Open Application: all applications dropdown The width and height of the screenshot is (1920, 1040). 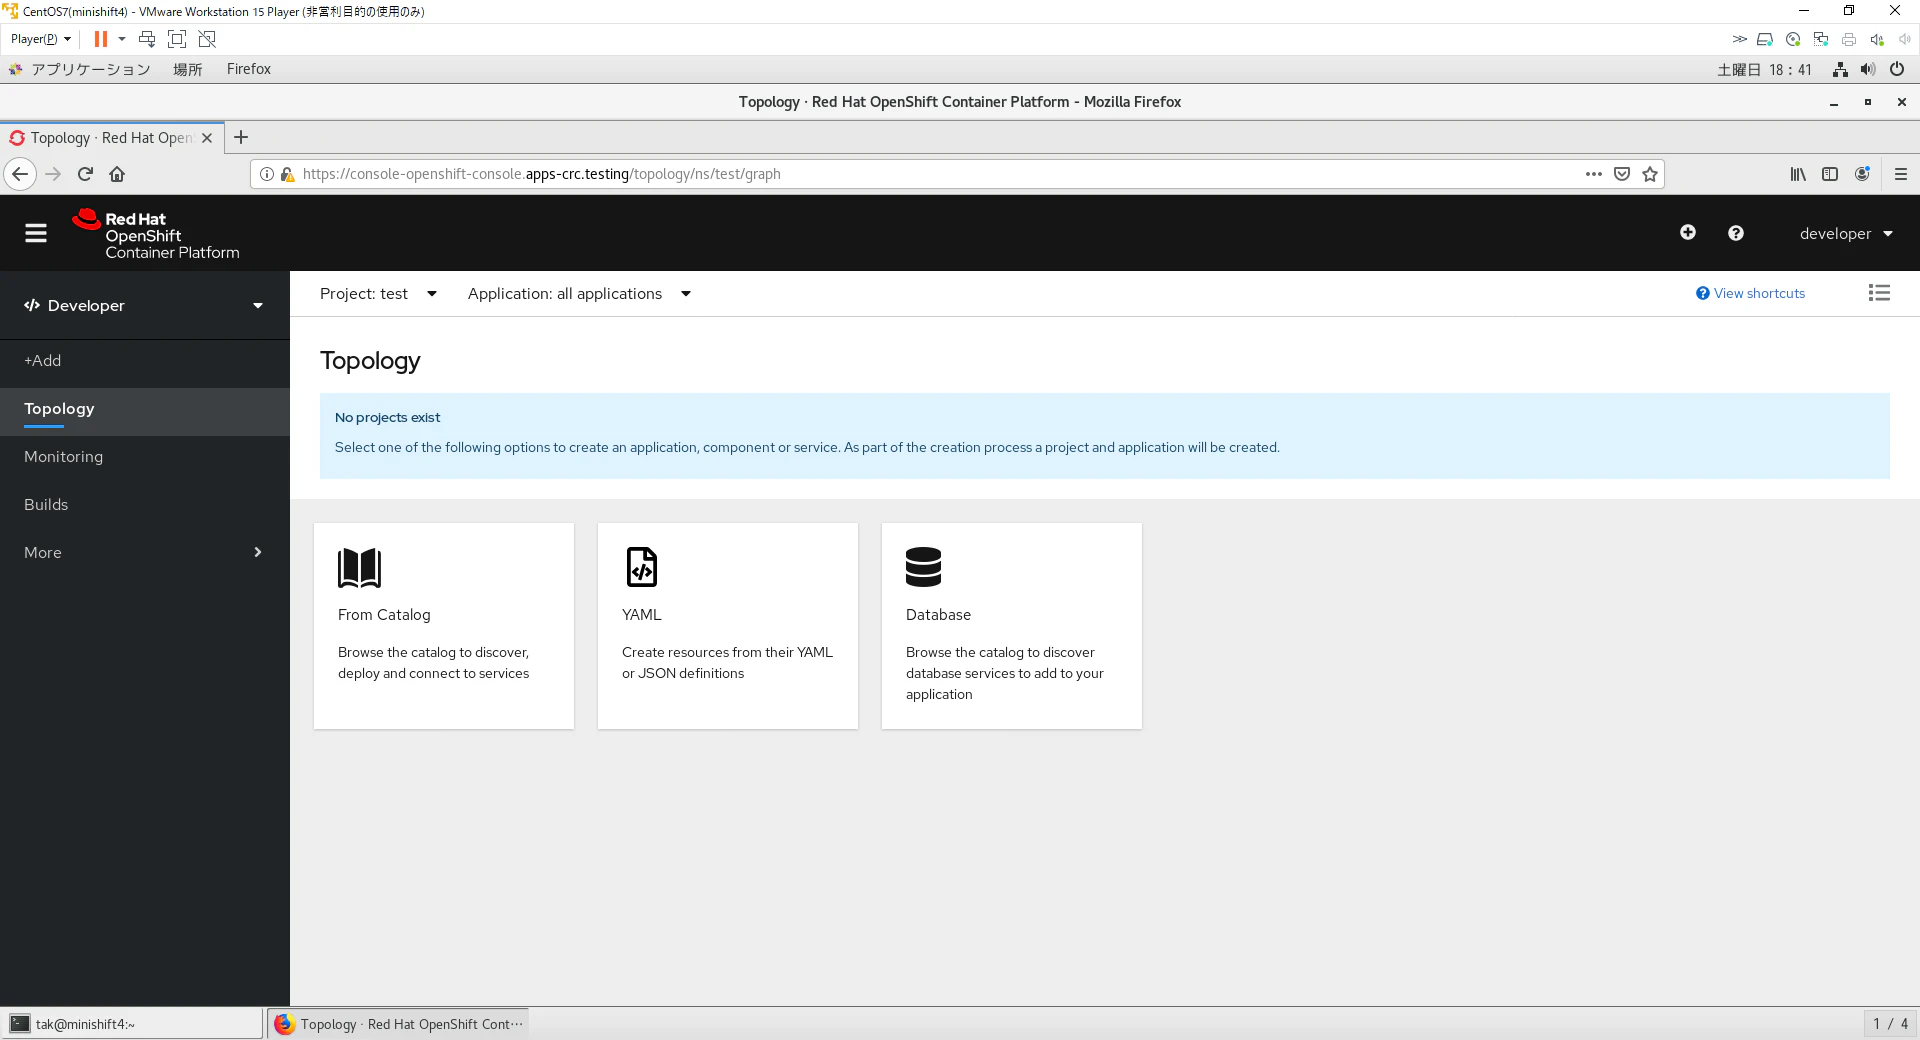[579, 294]
